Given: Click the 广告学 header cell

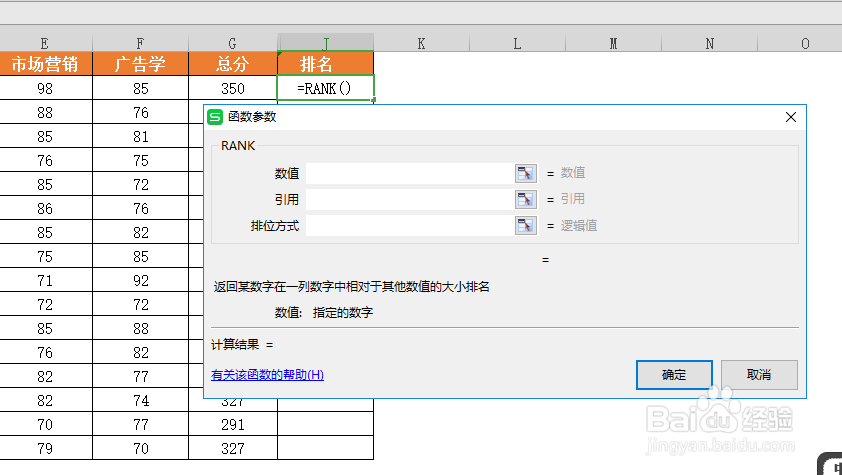Looking at the screenshot, I should tap(140, 64).
